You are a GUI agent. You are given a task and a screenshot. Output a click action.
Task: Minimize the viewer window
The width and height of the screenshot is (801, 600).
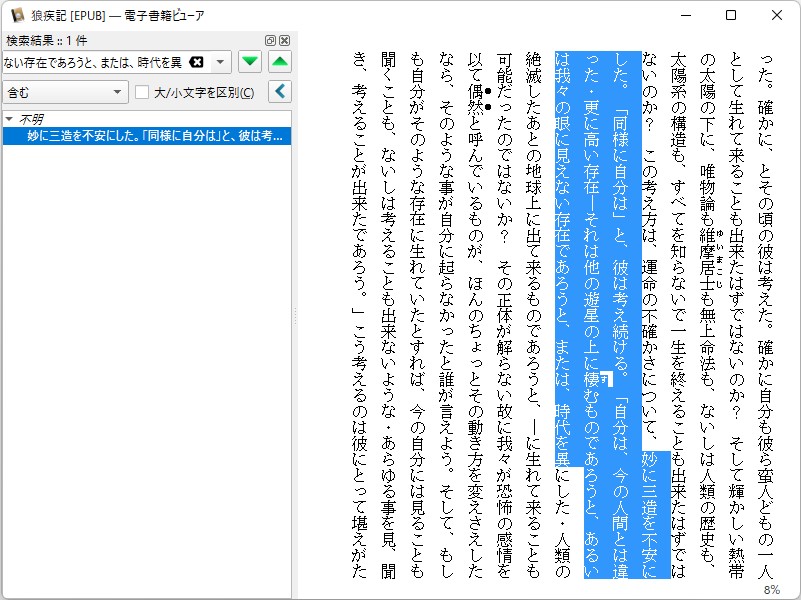click(685, 15)
